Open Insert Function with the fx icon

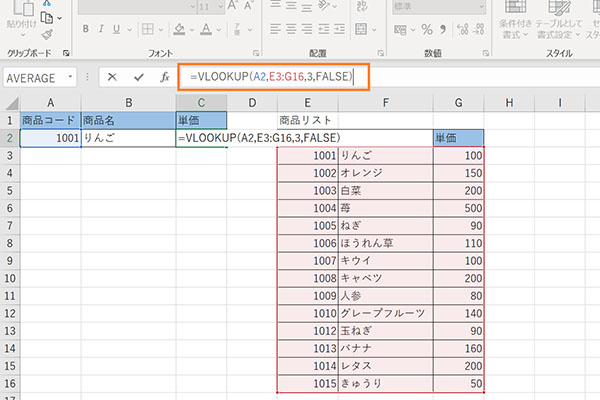pos(162,76)
